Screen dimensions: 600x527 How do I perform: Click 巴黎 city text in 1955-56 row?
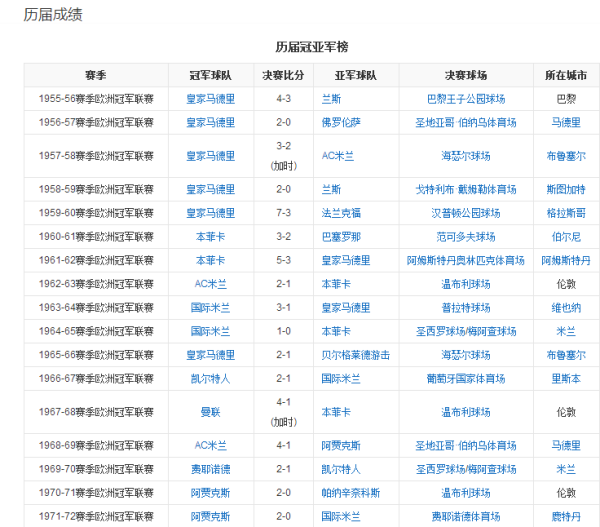click(566, 99)
